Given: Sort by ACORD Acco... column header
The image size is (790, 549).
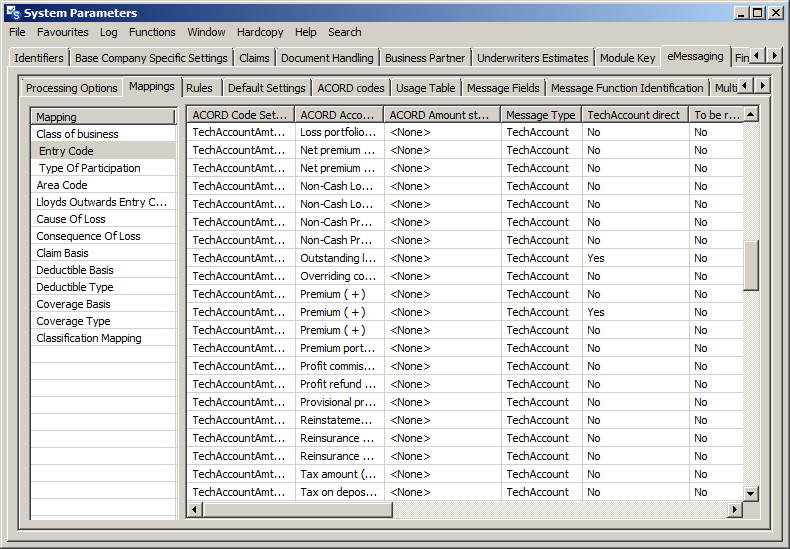Looking at the screenshot, I should click(x=339, y=115).
